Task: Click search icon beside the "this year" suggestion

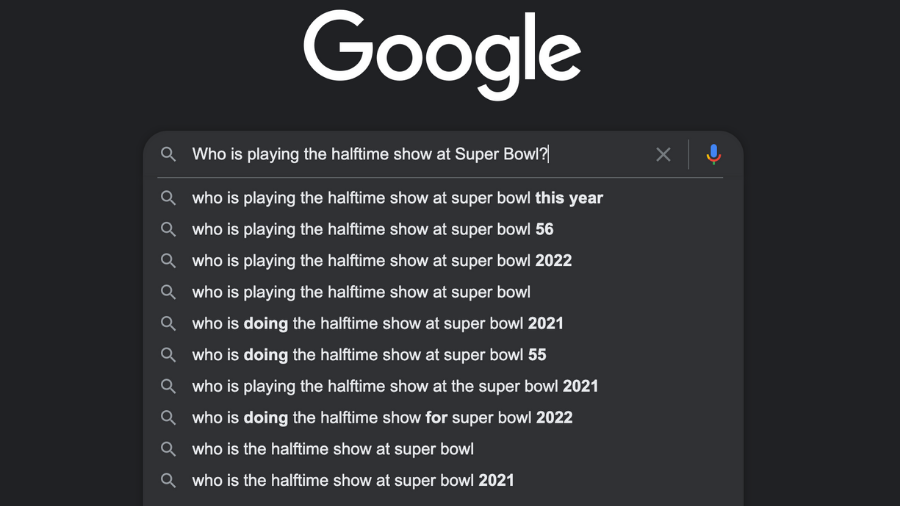Action: (169, 198)
